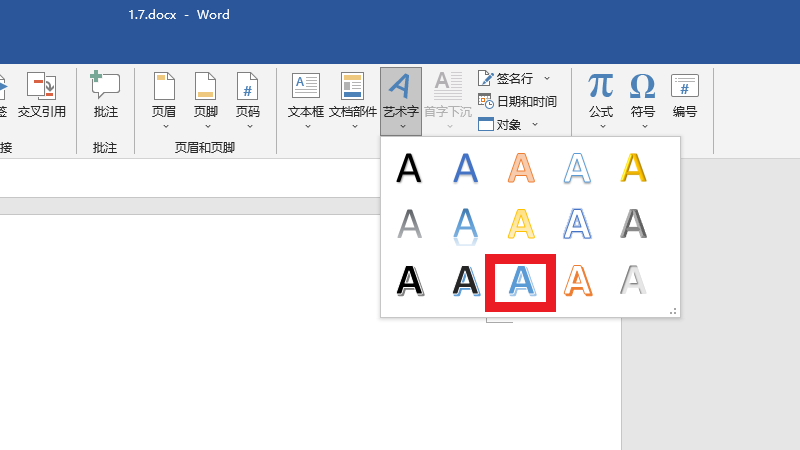Click 日期和时间 (Date and Time)
Viewport: 800px width, 450px height.
(517, 101)
